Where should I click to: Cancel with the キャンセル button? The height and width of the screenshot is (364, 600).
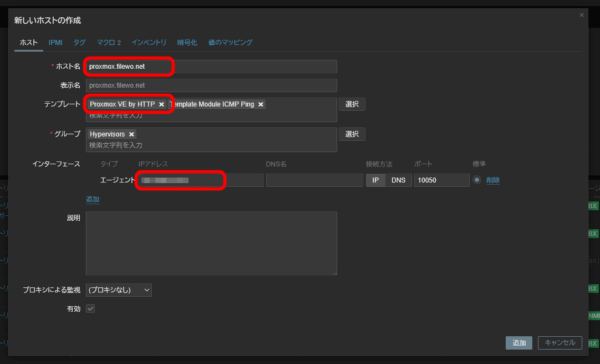click(560, 343)
